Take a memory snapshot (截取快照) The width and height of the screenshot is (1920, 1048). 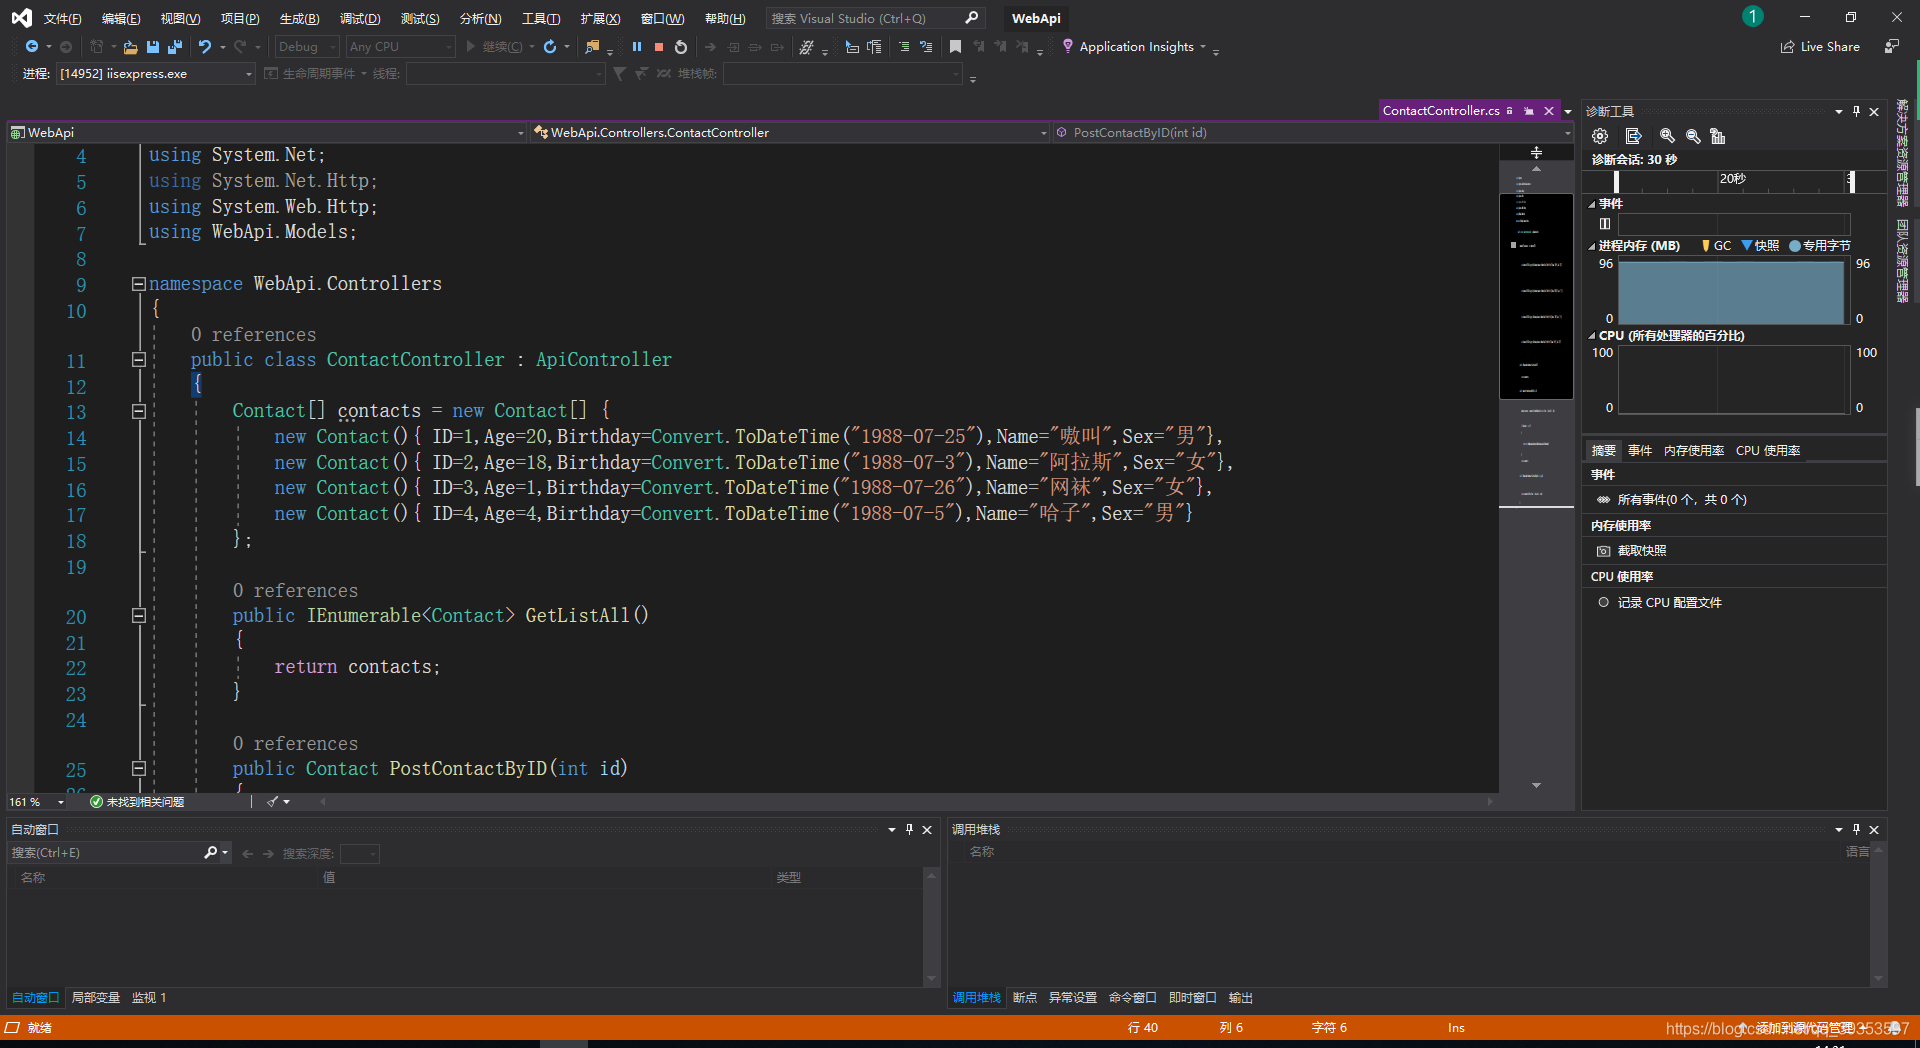tap(1631, 551)
